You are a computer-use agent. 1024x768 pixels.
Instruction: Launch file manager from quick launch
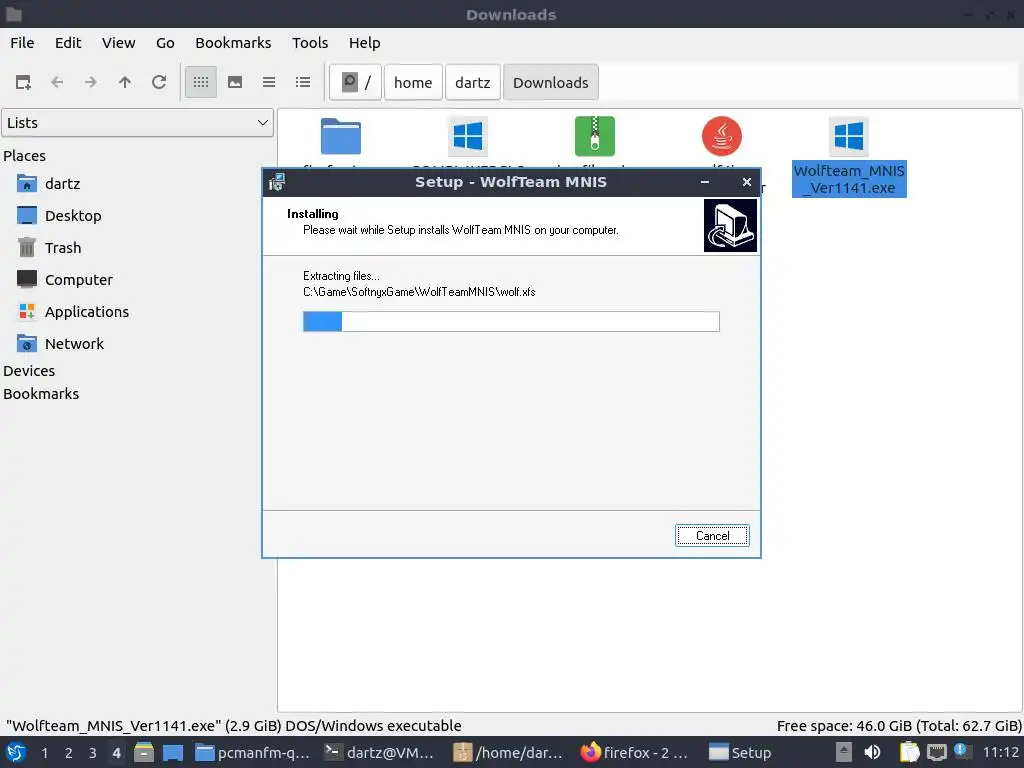[144, 752]
